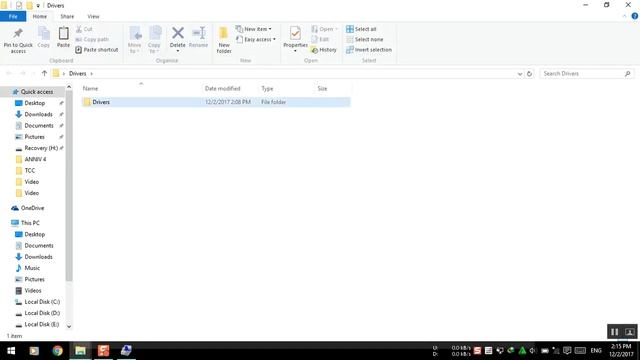
Task: Open the TCC folder
Action: [30, 171]
